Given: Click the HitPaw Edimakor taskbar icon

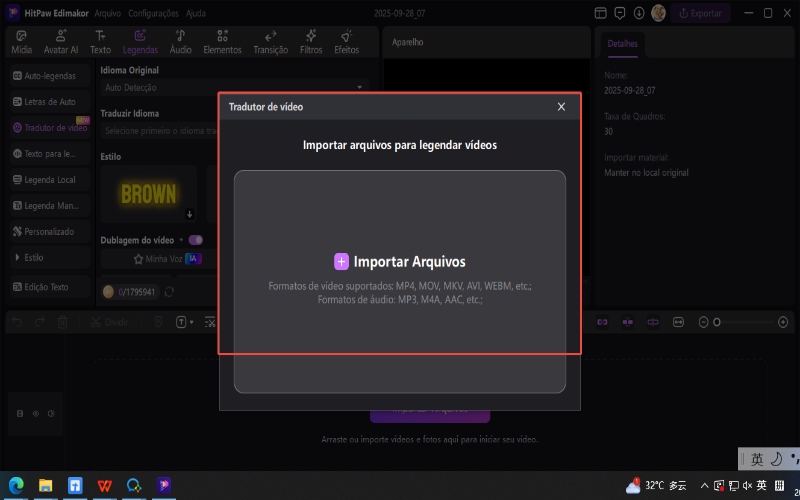Looking at the screenshot, I should click(x=163, y=485).
